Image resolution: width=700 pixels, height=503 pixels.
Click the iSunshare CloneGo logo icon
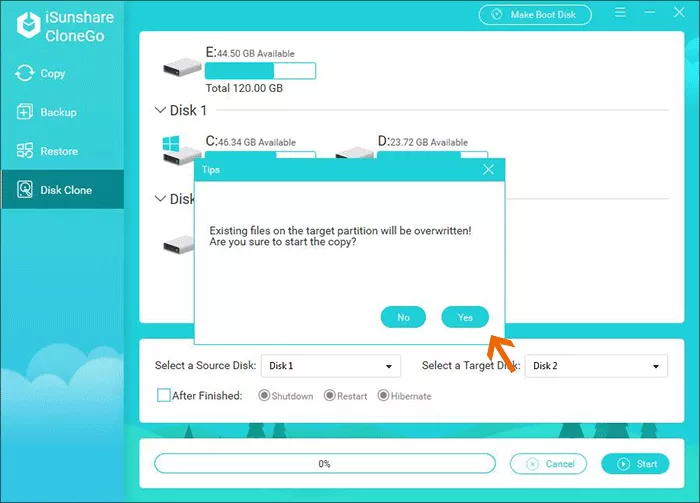point(29,25)
